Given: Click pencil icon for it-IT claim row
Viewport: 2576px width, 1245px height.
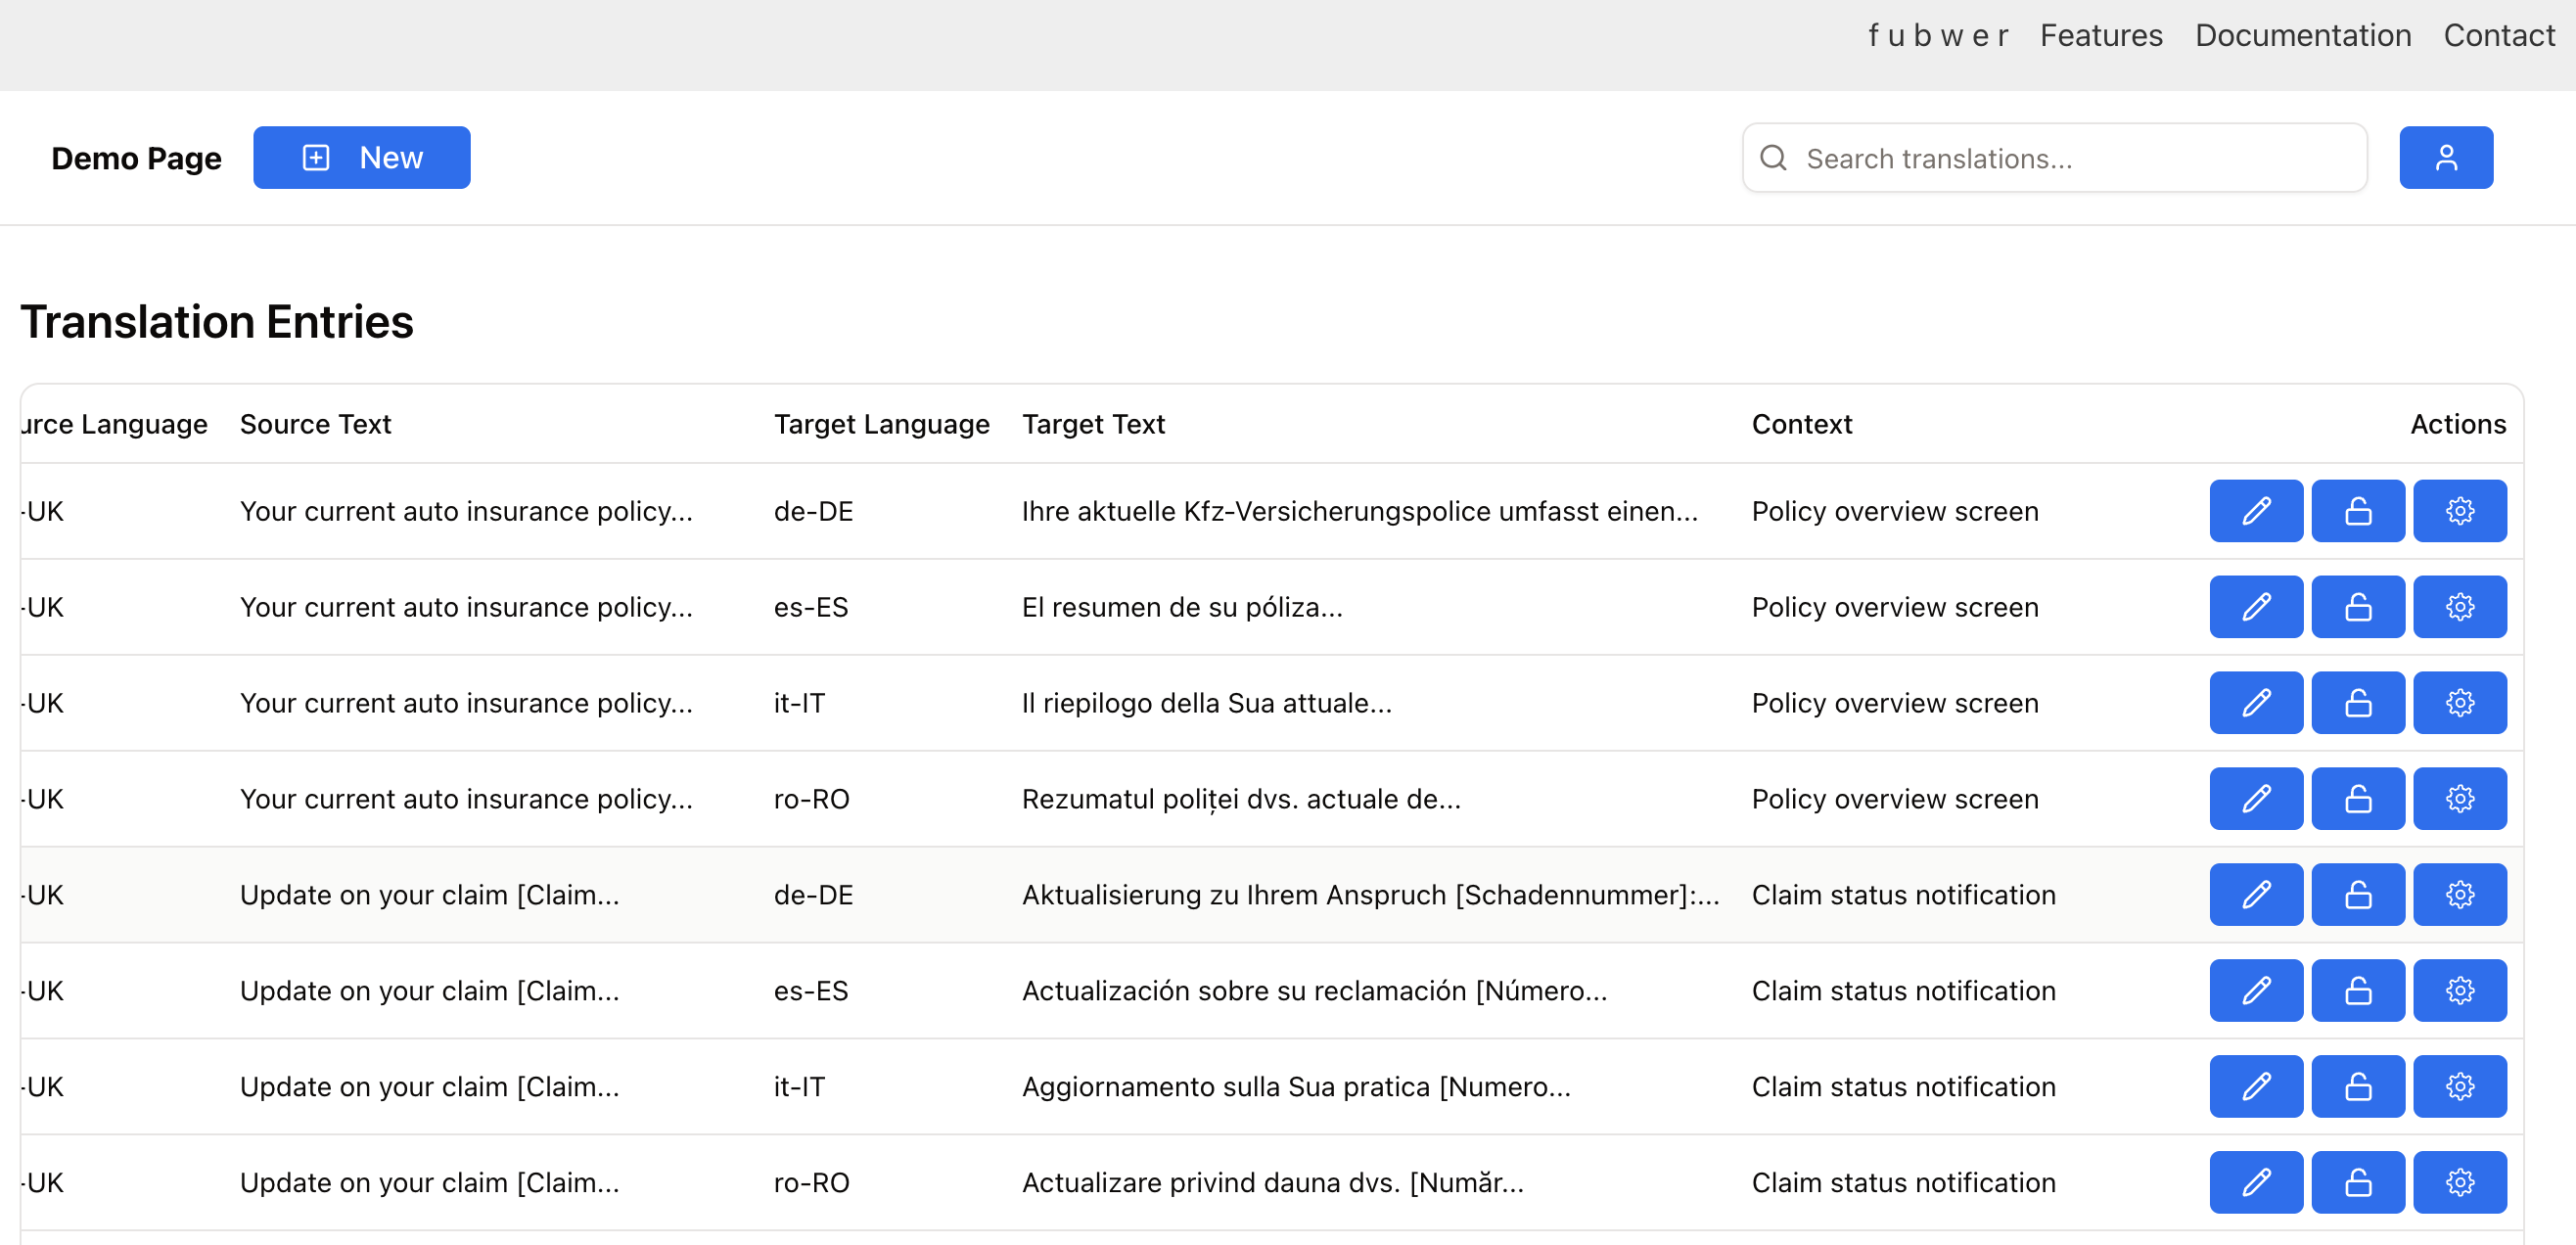Looking at the screenshot, I should point(2255,1087).
